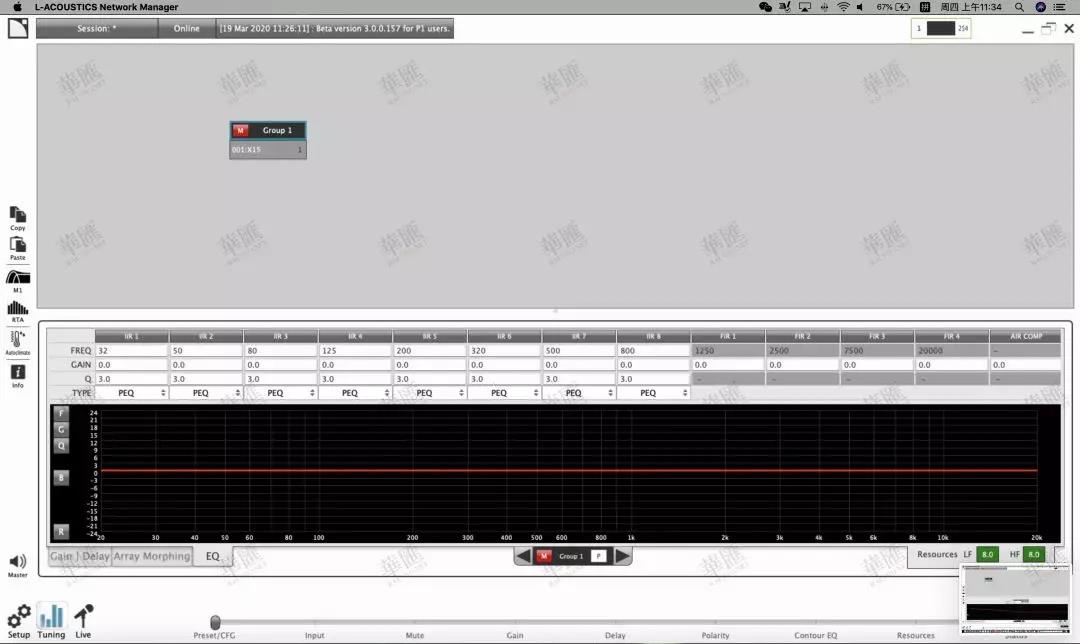
Task: Click the Copy icon in left sidebar
Action: click(x=17, y=216)
